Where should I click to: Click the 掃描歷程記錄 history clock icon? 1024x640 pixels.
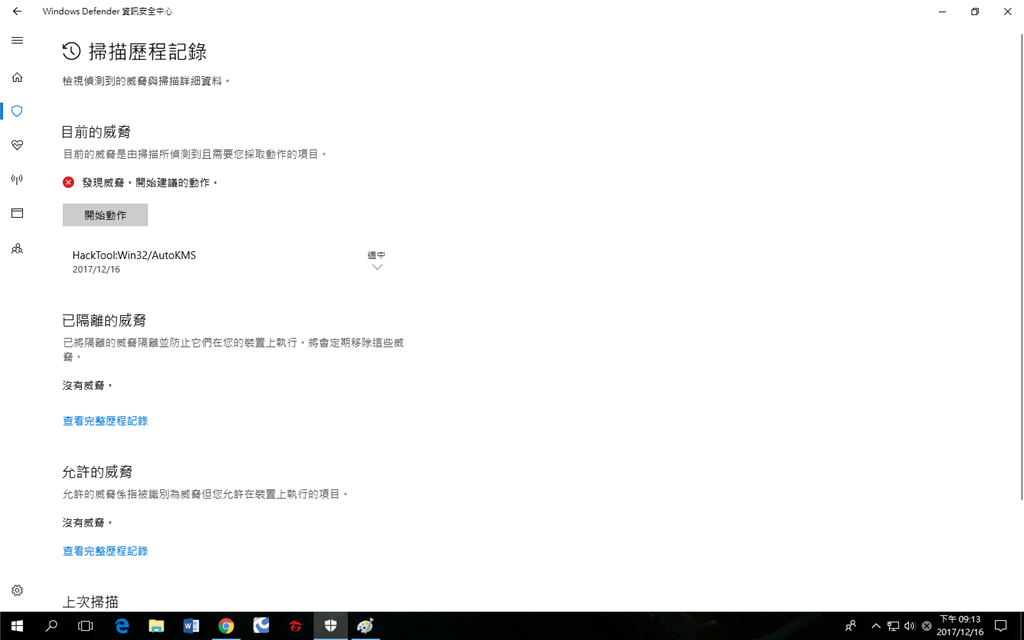coord(71,51)
